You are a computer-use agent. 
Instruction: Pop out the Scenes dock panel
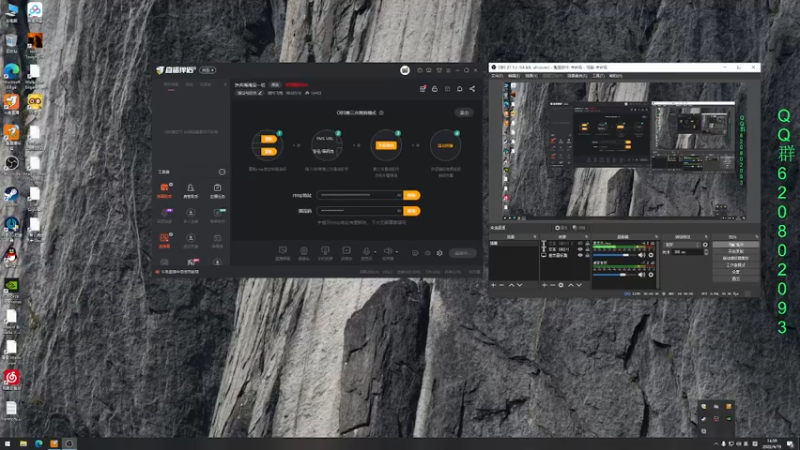535,237
